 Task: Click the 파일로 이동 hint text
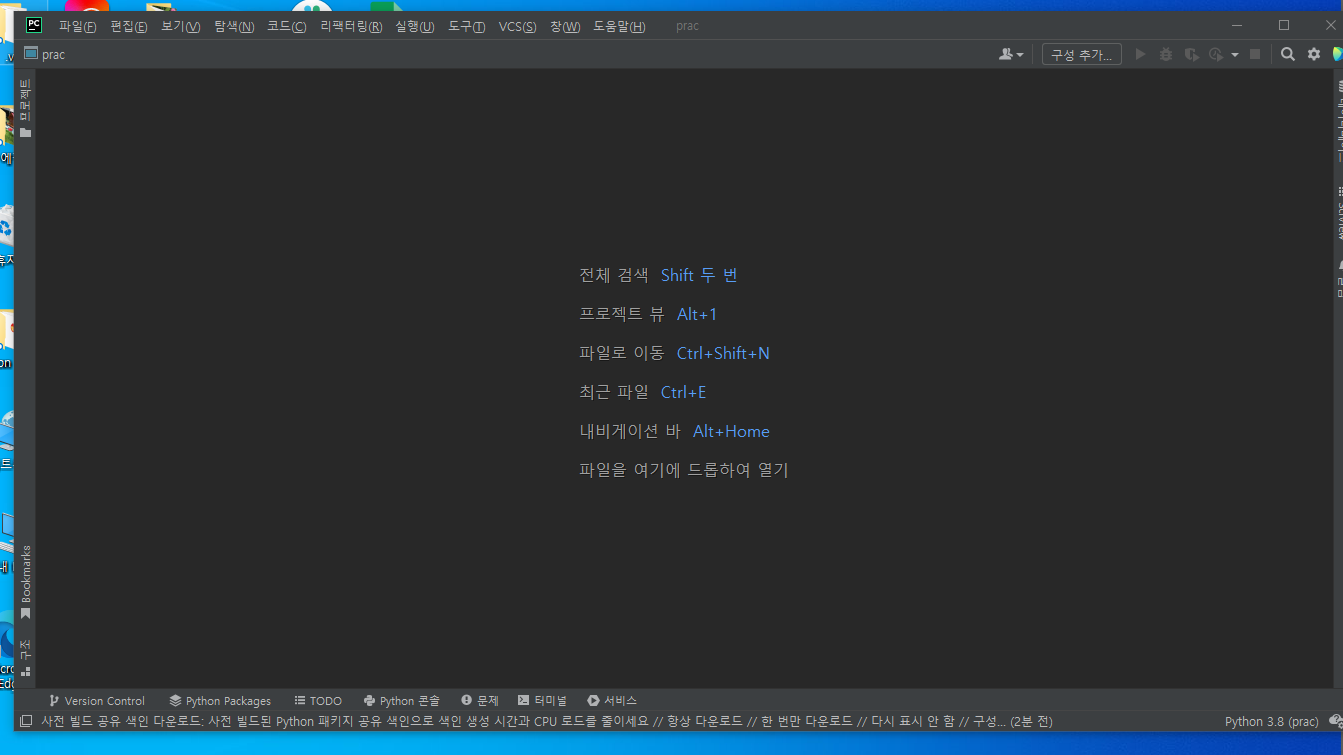point(622,353)
